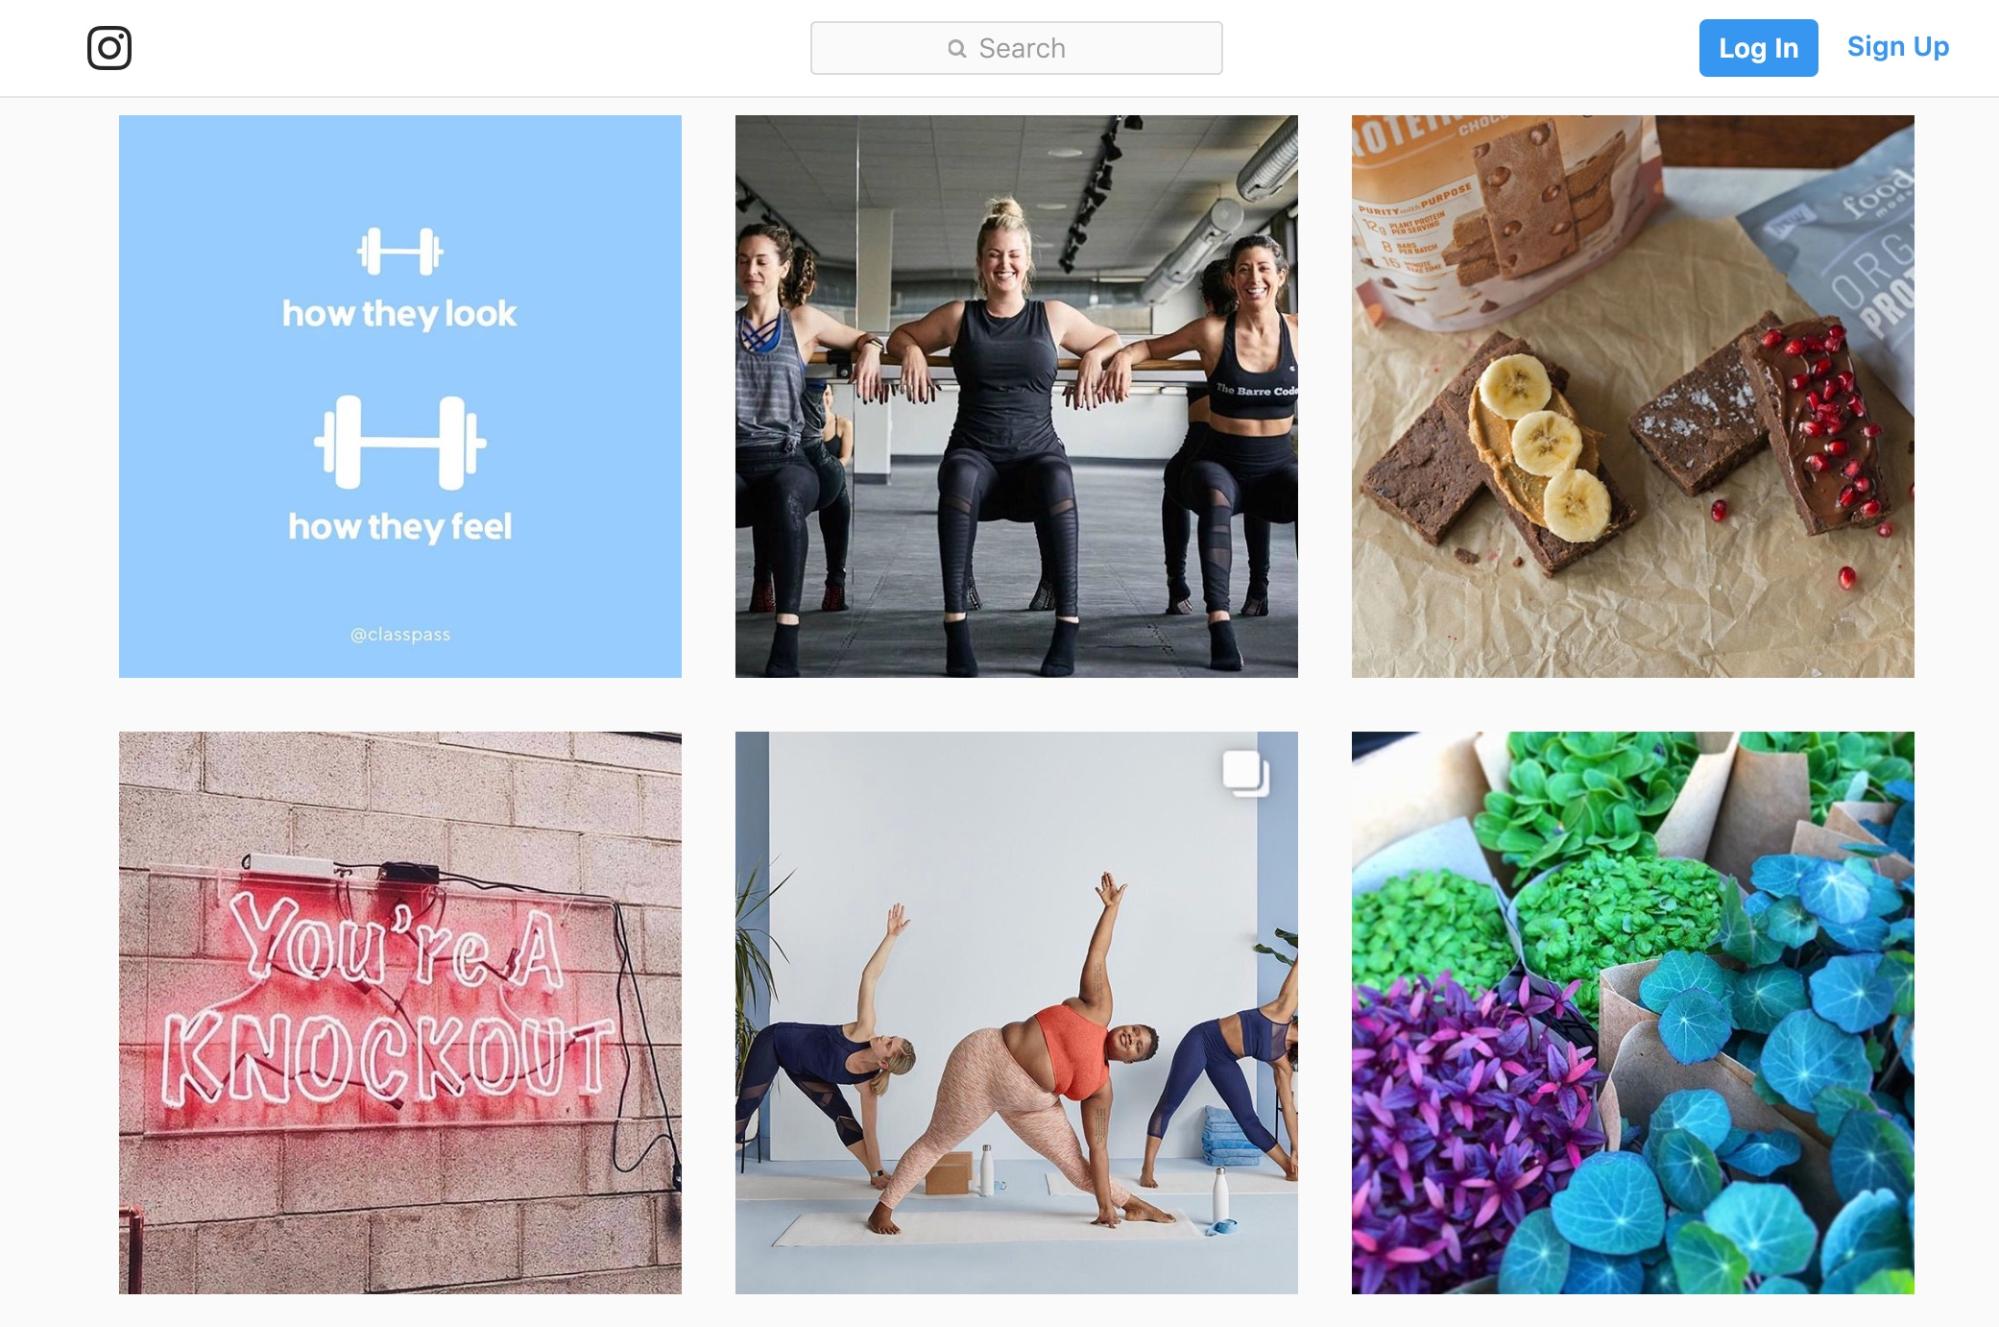The width and height of the screenshot is (1999, 1327).
Task: Click the 'how they look' caption text
Action: [399, 314]
